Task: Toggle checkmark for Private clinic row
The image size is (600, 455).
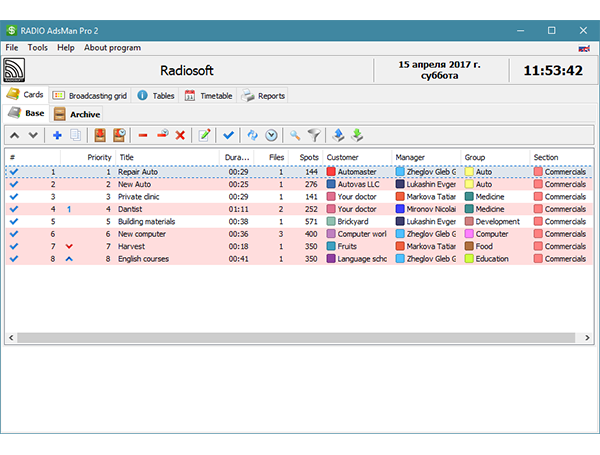Action: (14, 197)
